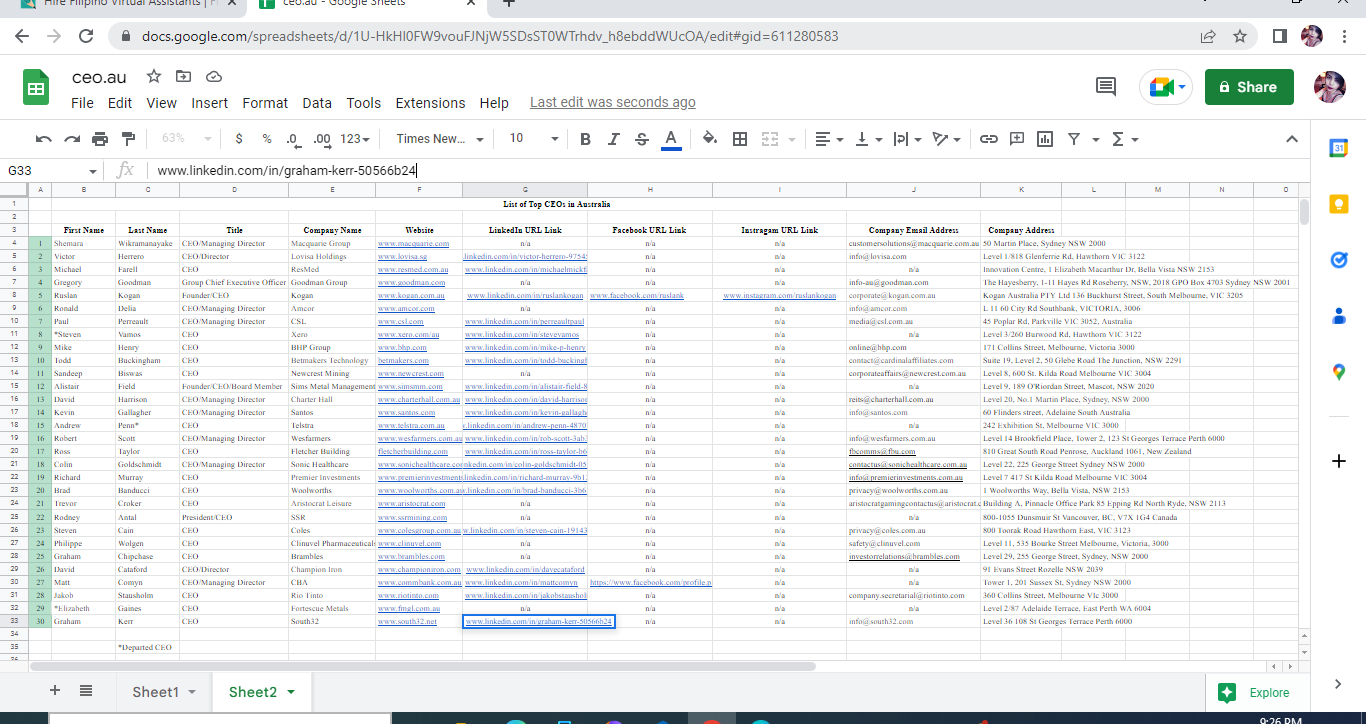Open the All Sheets list icon
1366x724 pixels.
tap(86, 691)
